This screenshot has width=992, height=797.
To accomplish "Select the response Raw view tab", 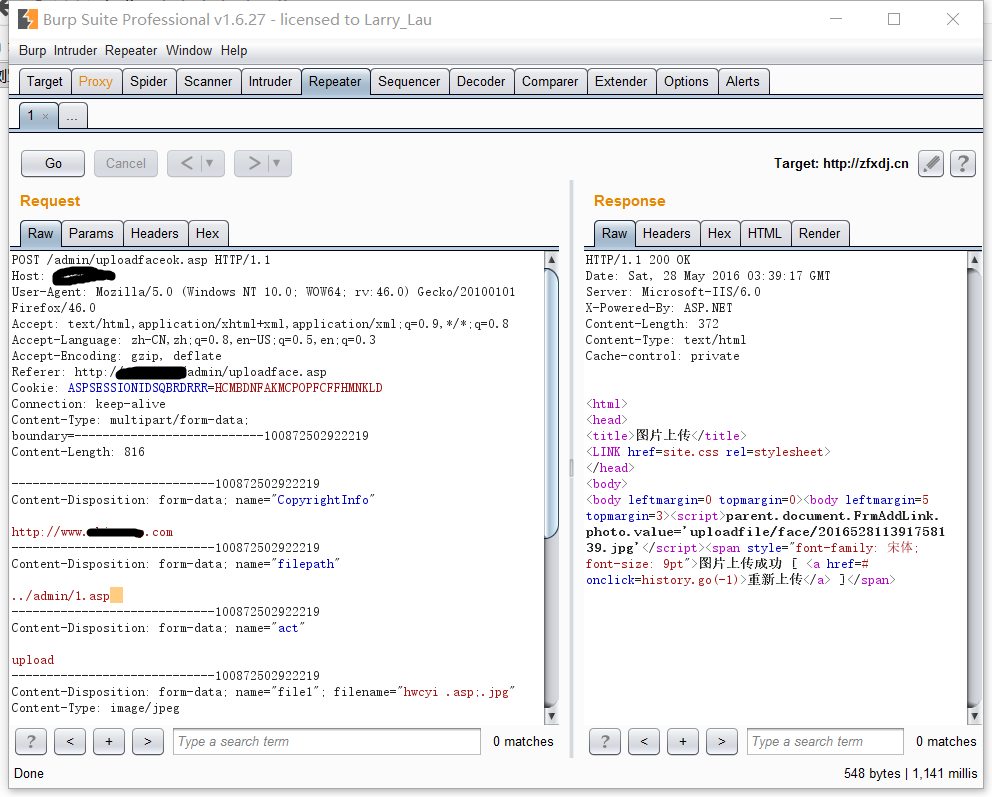I will [614, 233].
